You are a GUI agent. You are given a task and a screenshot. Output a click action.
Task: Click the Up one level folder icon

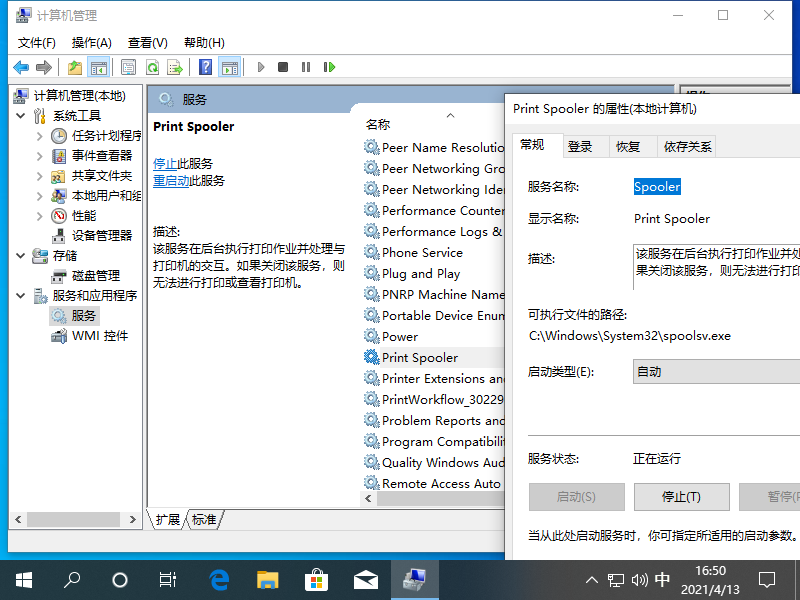pos(75,67)
